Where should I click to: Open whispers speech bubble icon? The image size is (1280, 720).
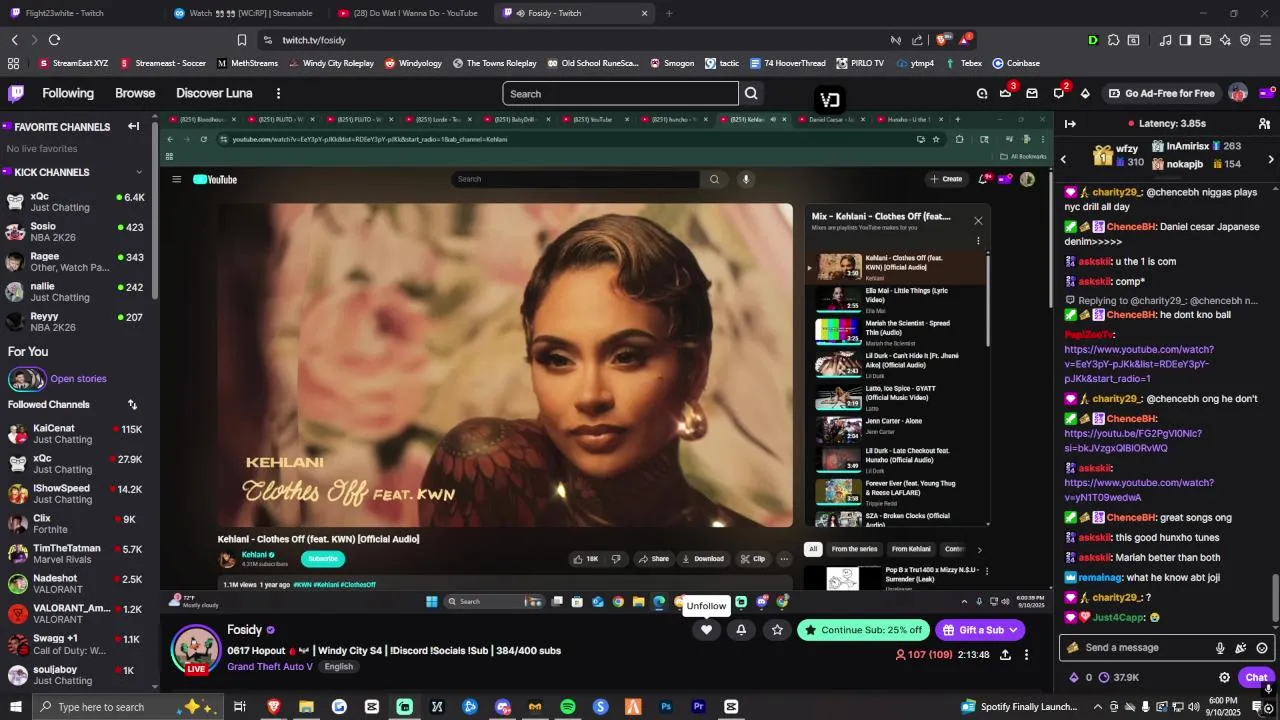tap(1059, 93)
